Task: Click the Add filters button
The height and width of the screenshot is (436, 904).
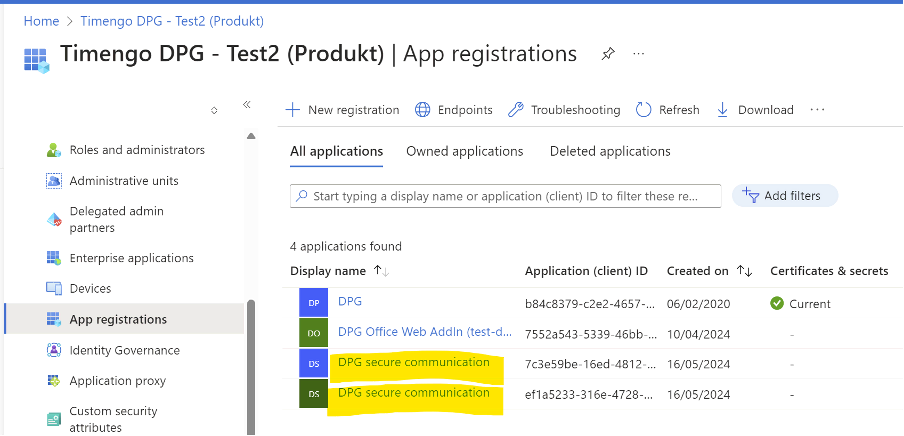Action: tap(785, 196)
